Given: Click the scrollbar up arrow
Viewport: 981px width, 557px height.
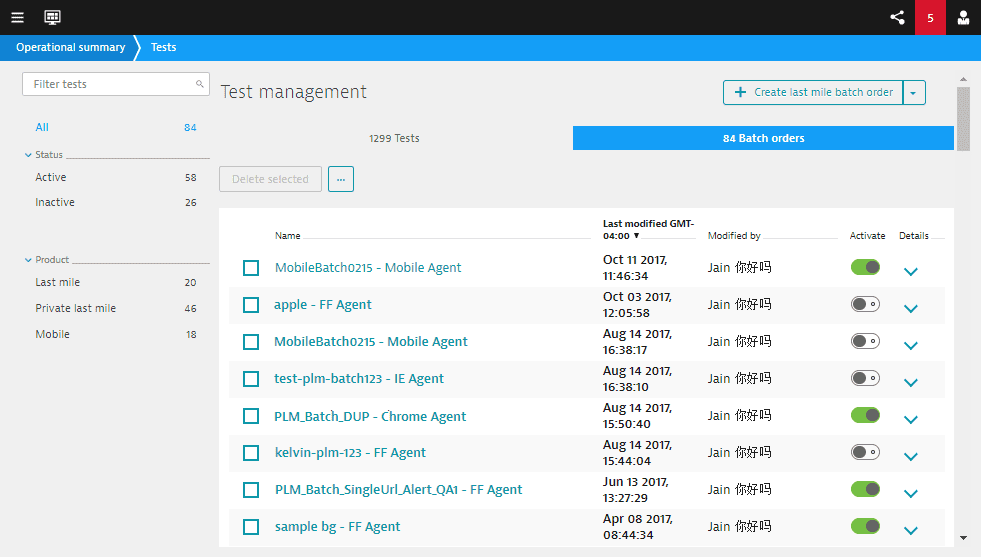Looking at the screenshot, I should 963,79.
